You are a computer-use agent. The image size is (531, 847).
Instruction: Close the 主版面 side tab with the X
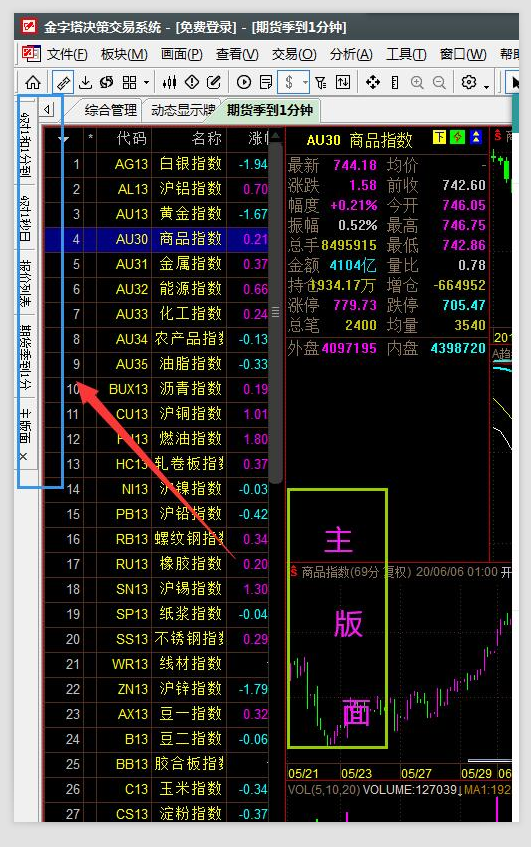pos(23,457)
